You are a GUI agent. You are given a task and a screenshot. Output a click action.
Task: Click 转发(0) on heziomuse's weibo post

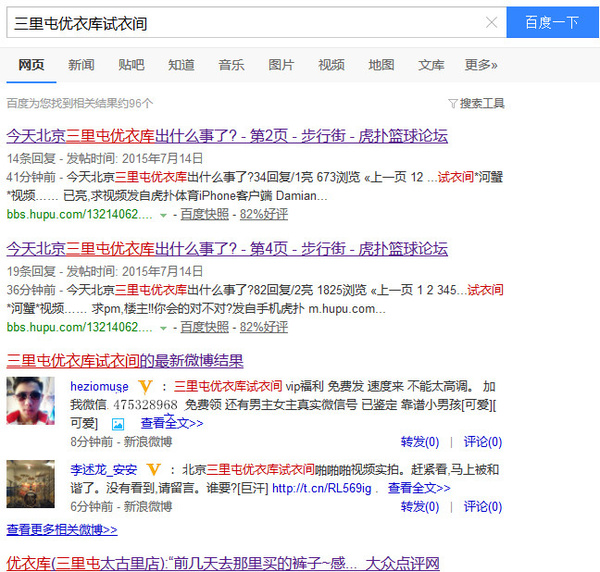tap(420, 442)
